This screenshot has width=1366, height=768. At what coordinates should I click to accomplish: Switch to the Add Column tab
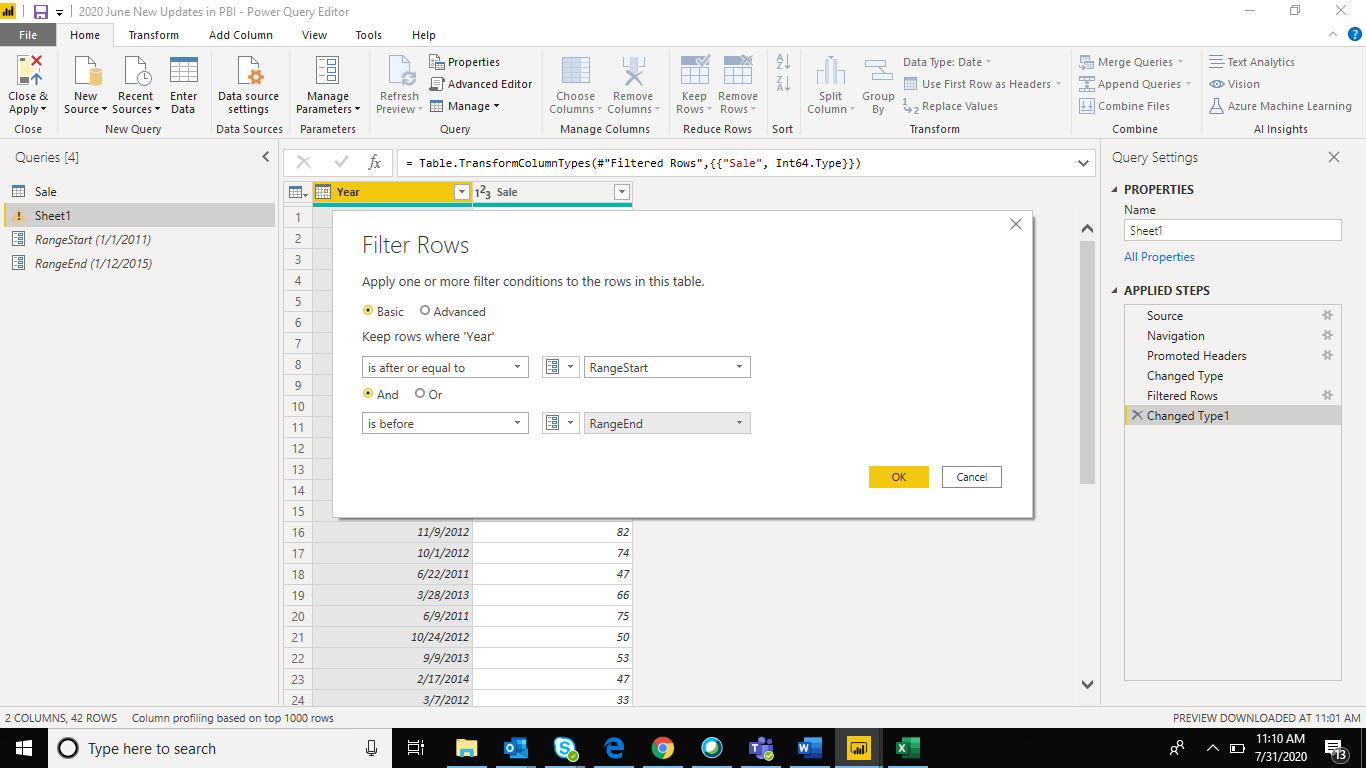pos(241,35)
